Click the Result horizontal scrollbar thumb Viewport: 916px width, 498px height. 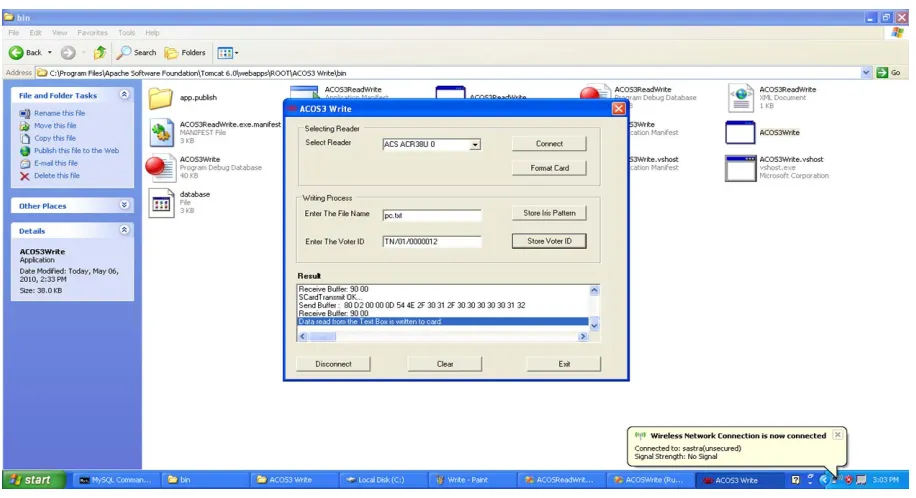322,337
